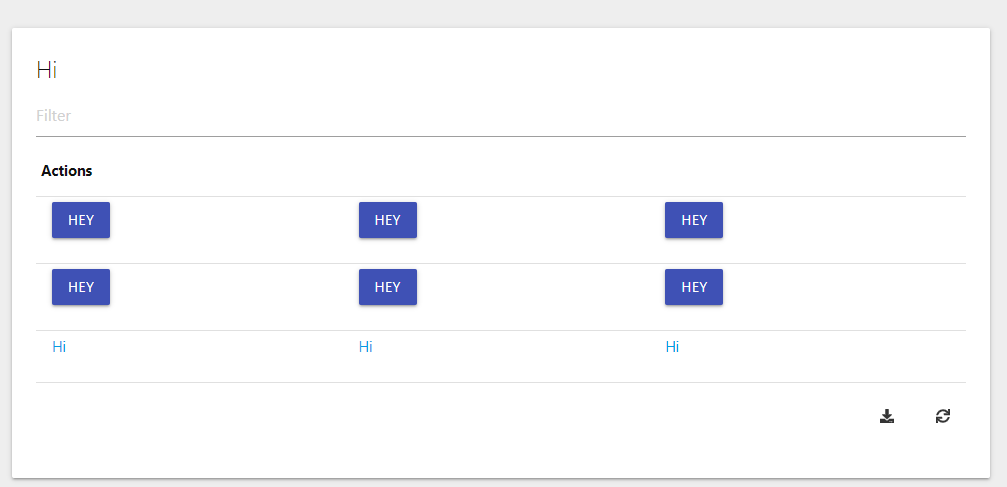Select the HEY button in second row, middle column

click(388, 287)
